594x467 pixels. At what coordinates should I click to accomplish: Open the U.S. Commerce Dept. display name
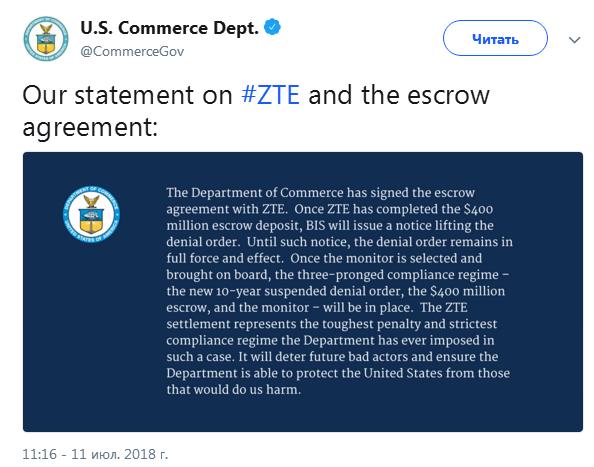(x=169, y=28)
